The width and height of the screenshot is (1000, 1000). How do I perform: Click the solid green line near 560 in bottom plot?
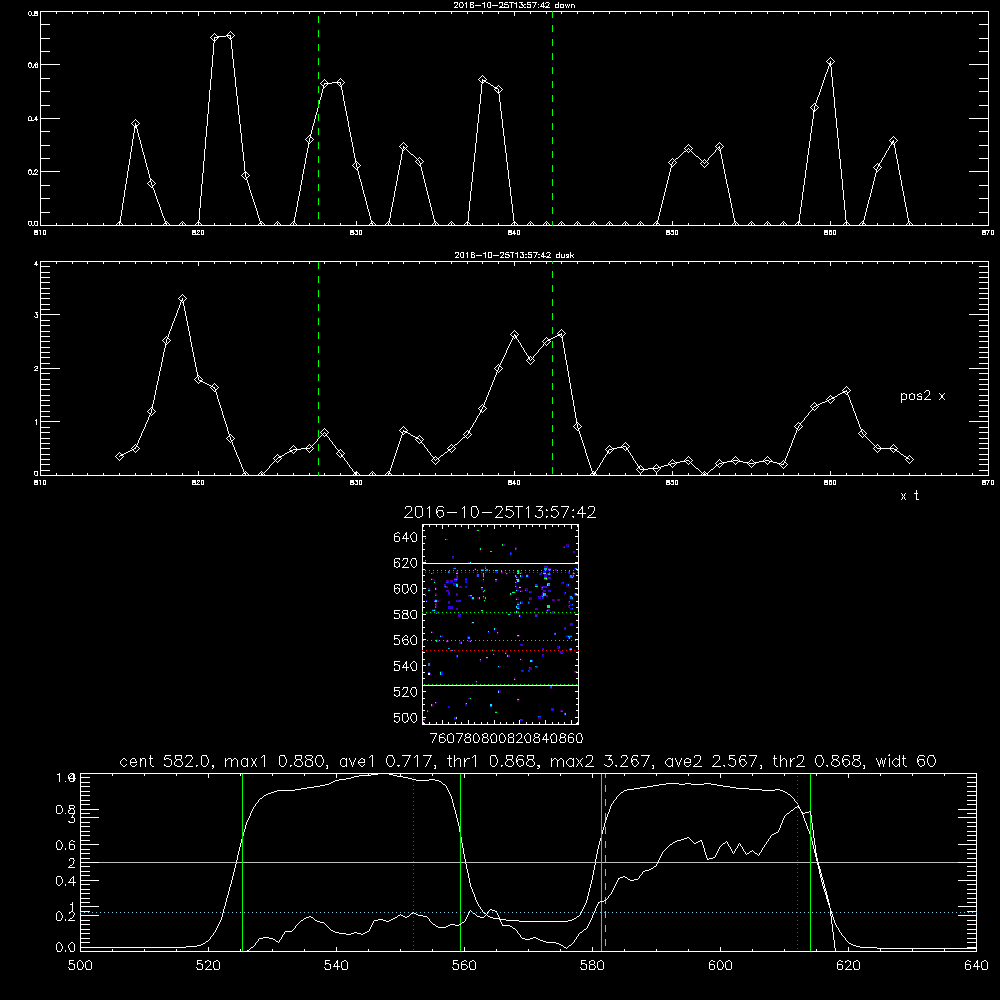click(x=460, y=861)
